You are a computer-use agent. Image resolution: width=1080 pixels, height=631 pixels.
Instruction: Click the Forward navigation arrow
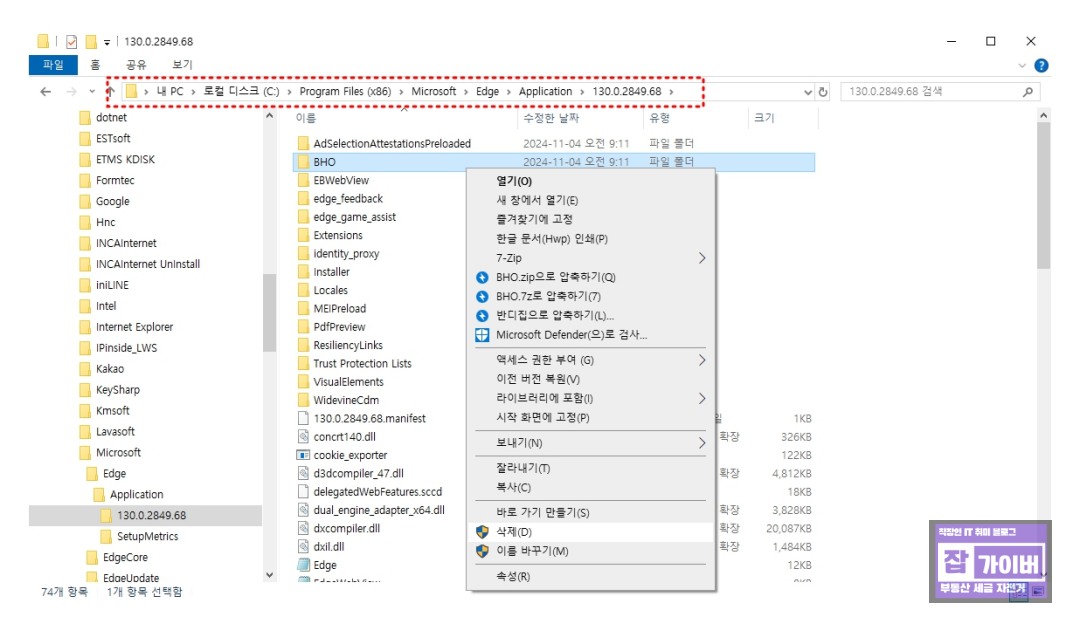(71, 92)
